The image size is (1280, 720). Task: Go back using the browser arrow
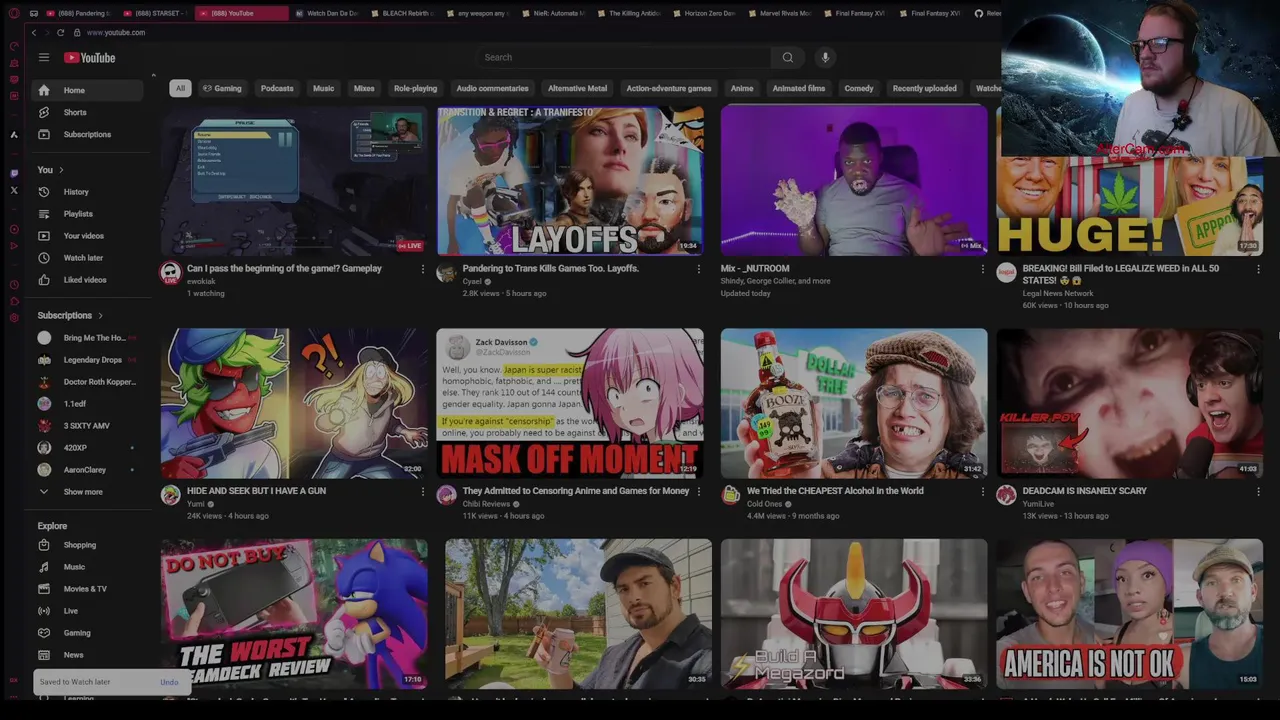click(33, 33)
